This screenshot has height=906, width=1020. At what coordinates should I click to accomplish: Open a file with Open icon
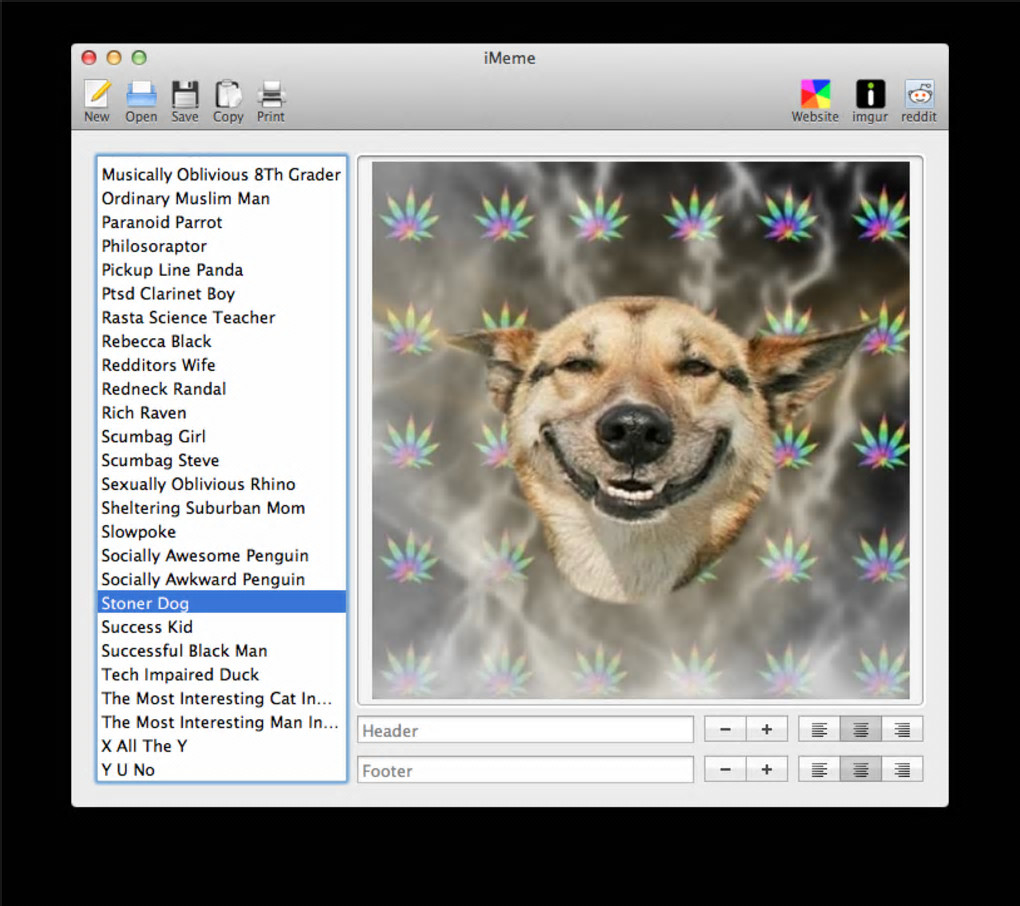coord(141,94)
